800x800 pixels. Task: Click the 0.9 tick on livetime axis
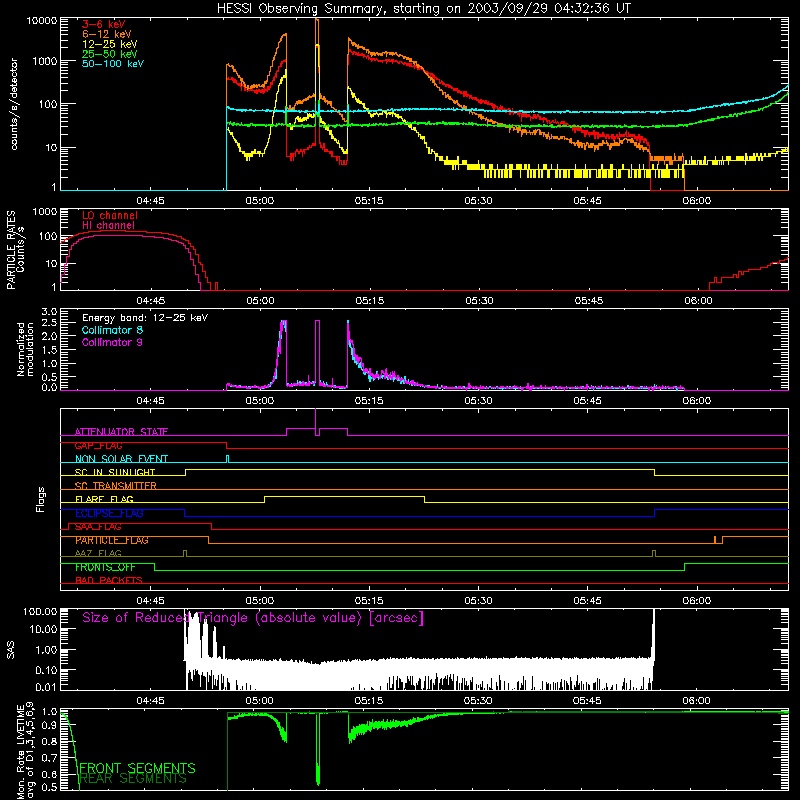49,726
